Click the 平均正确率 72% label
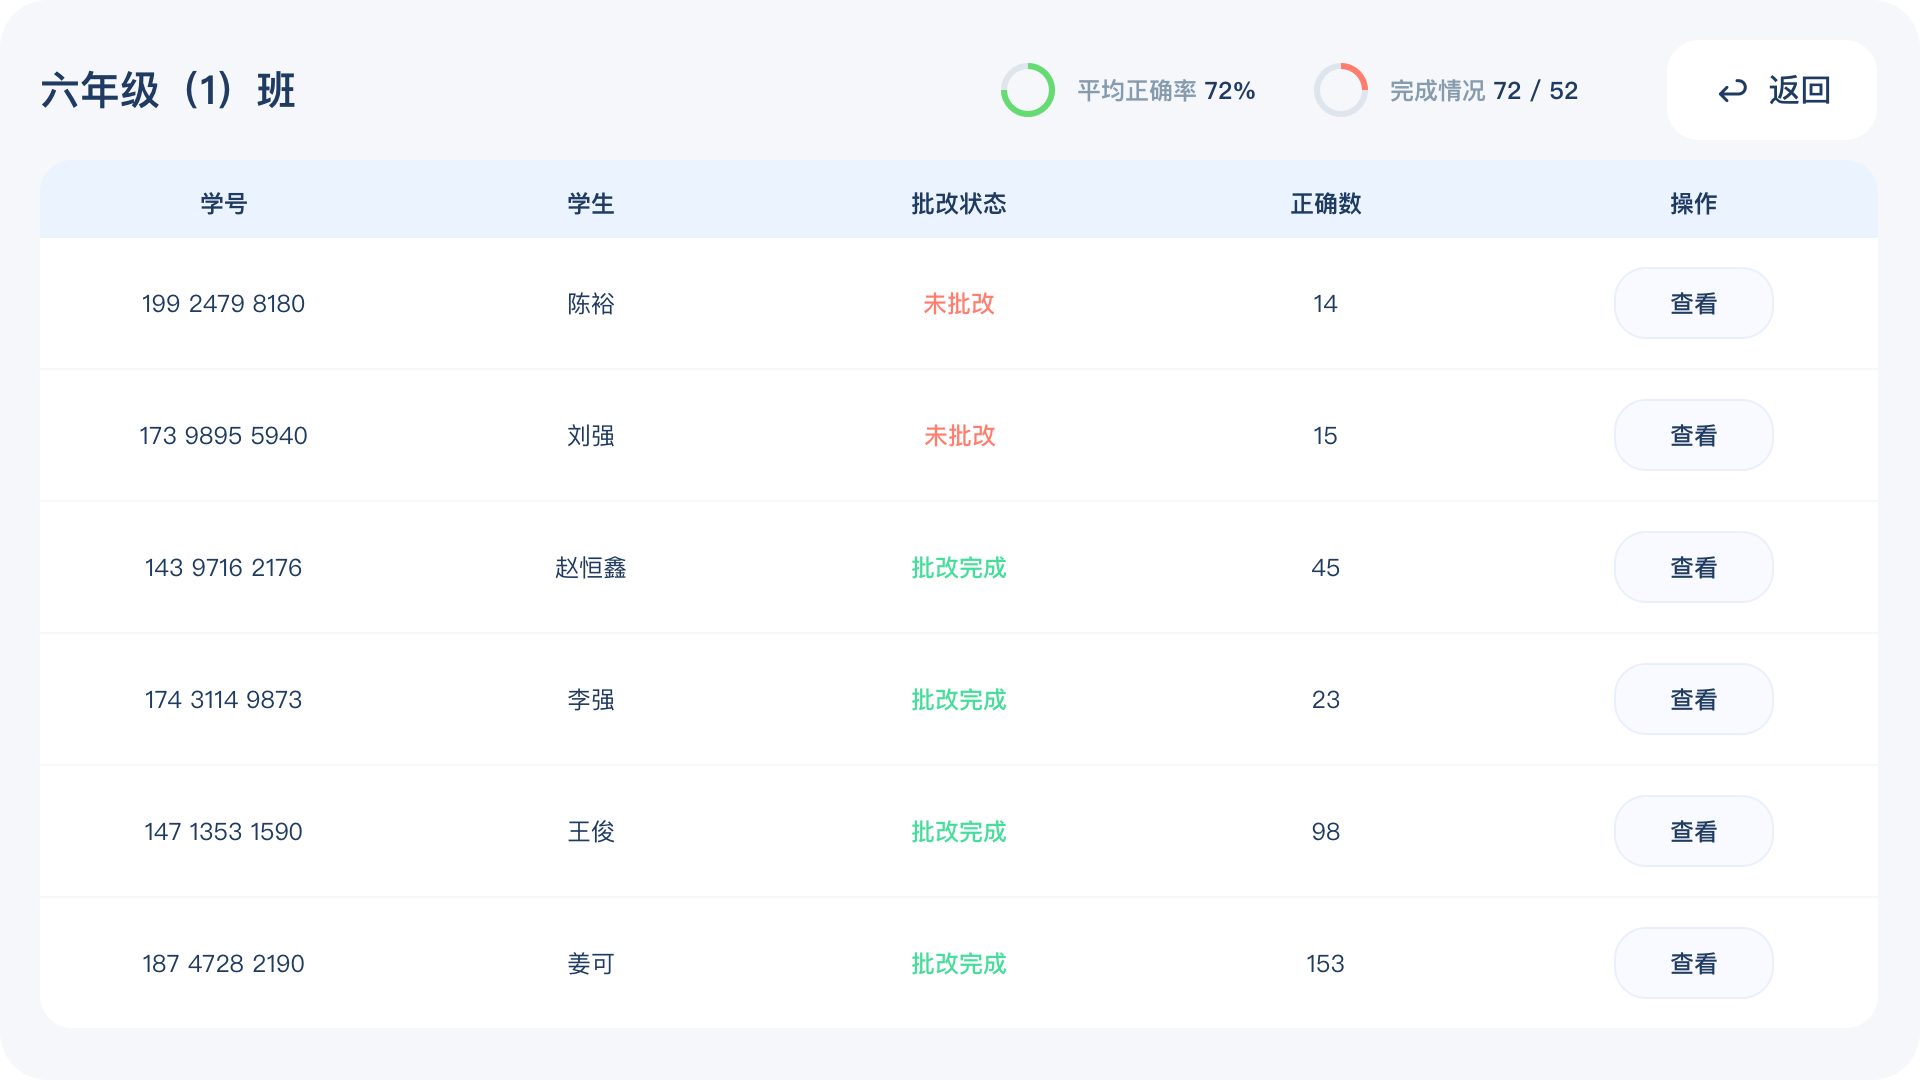Screen dimensions: 1920x1080 tap(1165, 91)
